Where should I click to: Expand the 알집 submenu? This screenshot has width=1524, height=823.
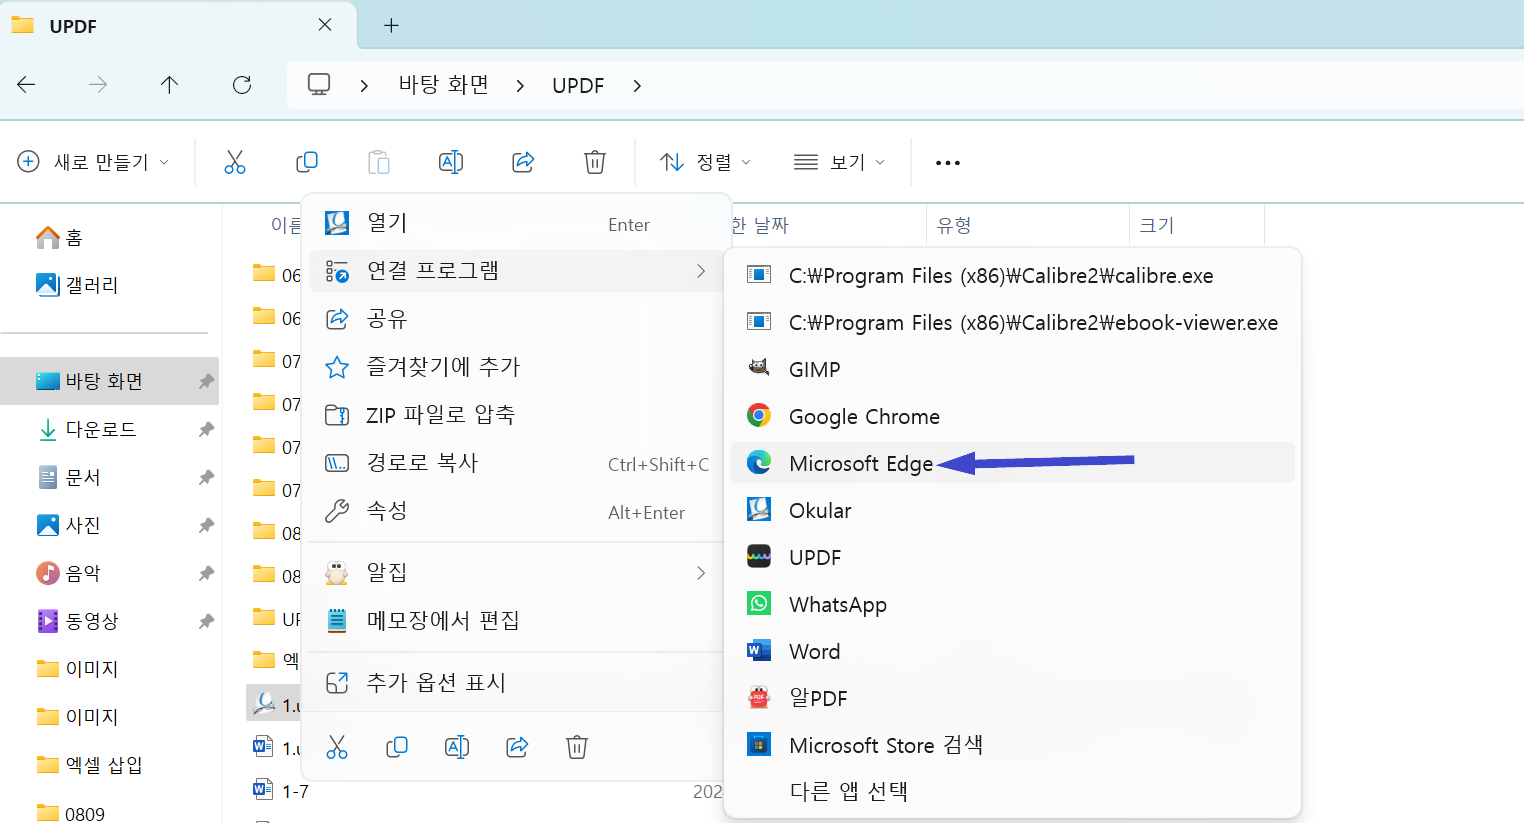pos(516,573)
